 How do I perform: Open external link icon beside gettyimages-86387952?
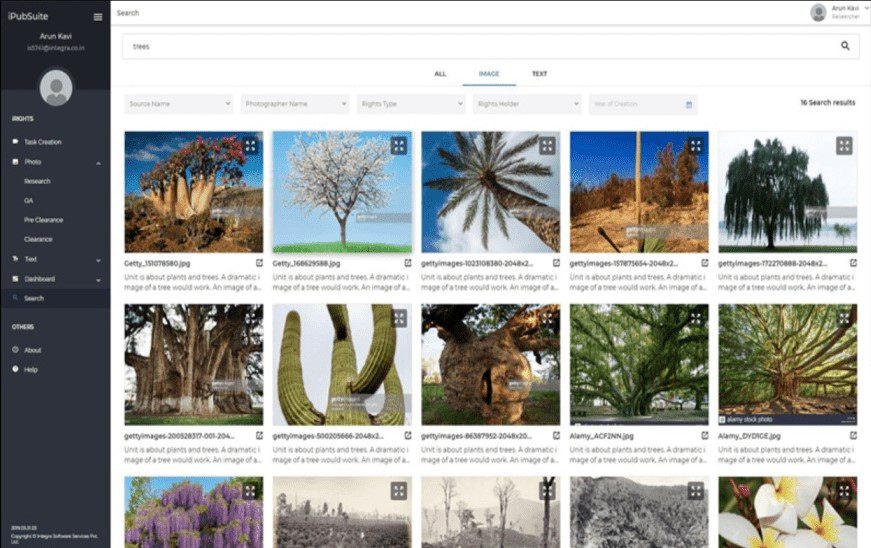point(556,436)
